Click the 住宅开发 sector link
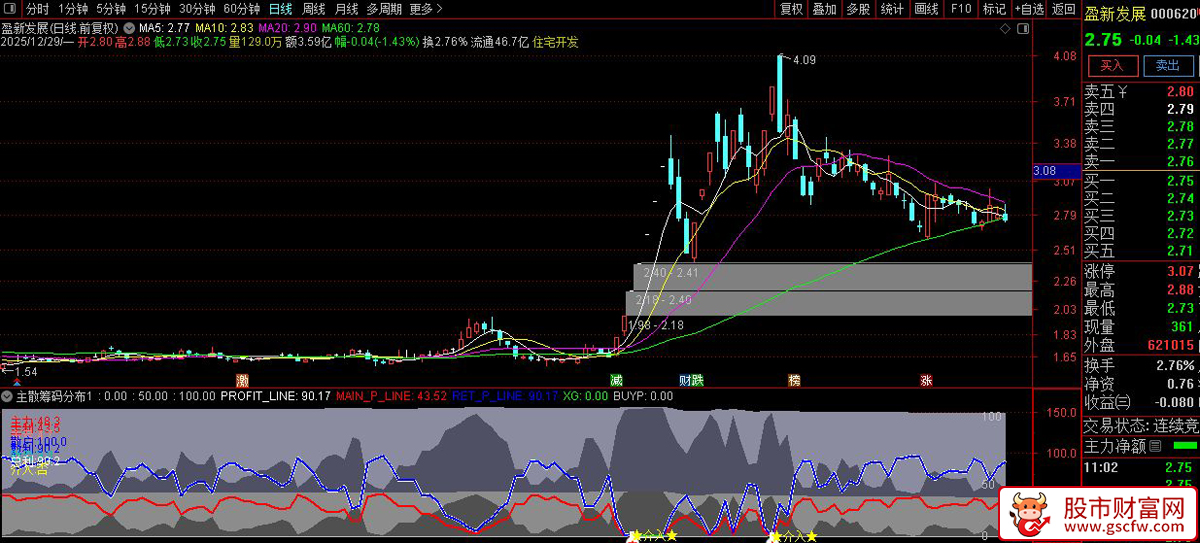 pos(555,43)
